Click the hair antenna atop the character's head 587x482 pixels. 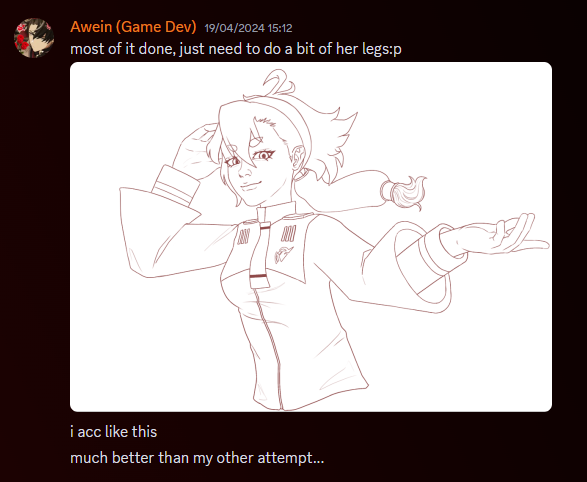[279, 82]
